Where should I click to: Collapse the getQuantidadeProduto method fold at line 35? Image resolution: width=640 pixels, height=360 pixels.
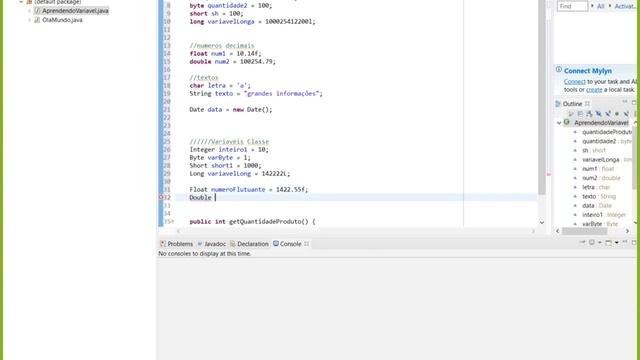(172, 221)
